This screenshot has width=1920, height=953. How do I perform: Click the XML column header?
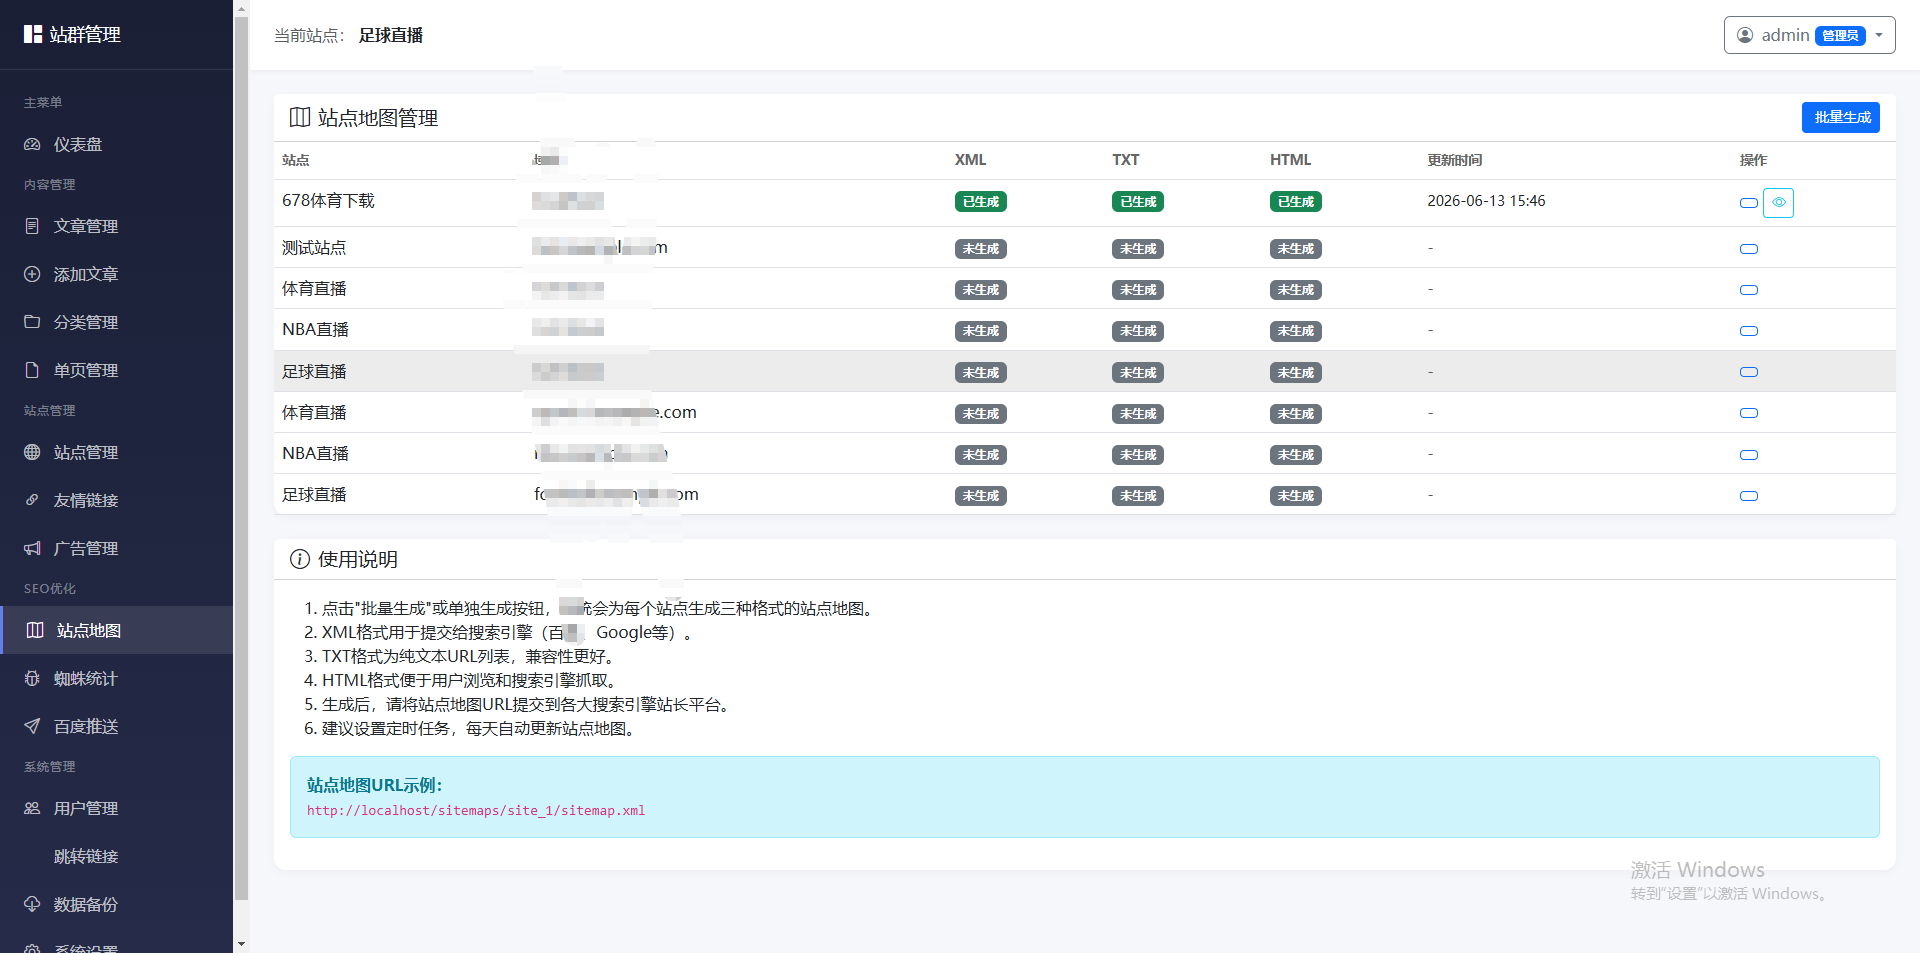point(970,160)
